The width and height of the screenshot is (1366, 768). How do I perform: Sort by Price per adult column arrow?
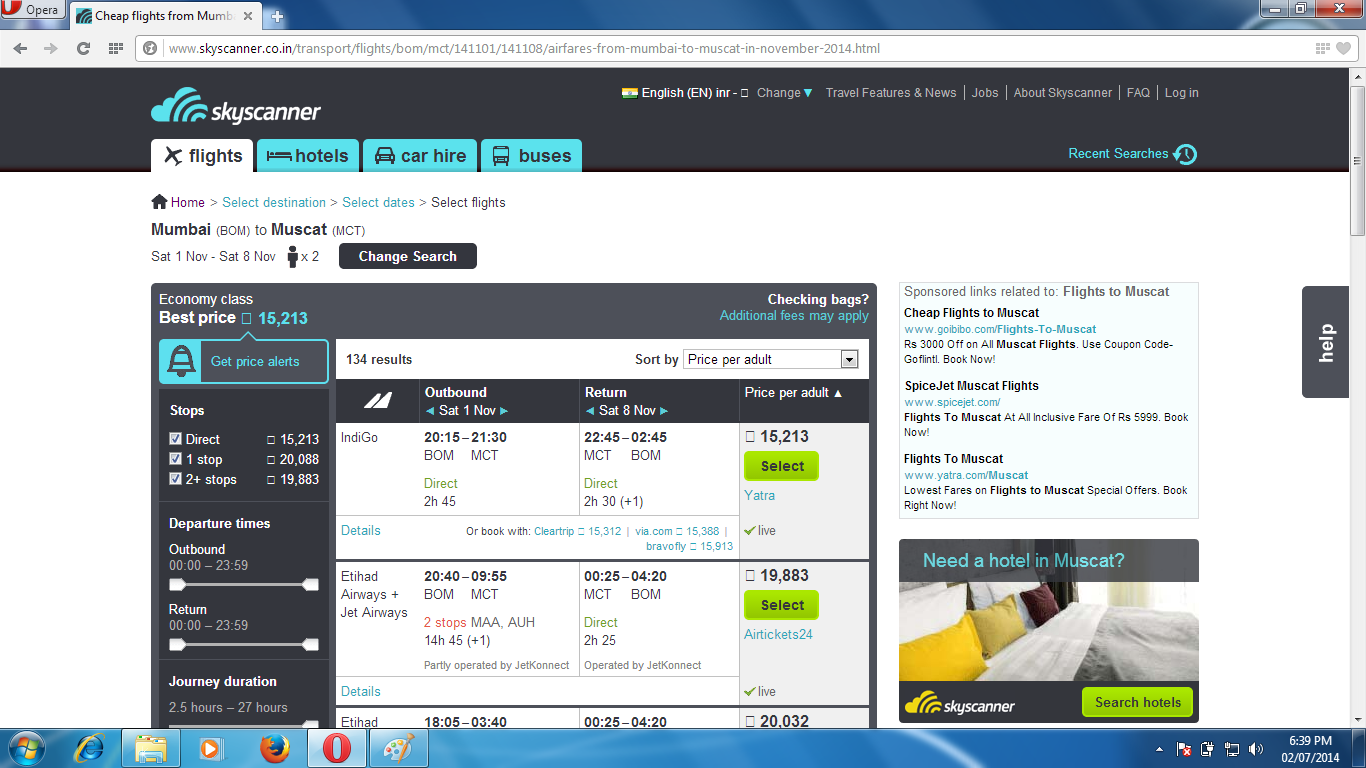(x=838, y=393)
